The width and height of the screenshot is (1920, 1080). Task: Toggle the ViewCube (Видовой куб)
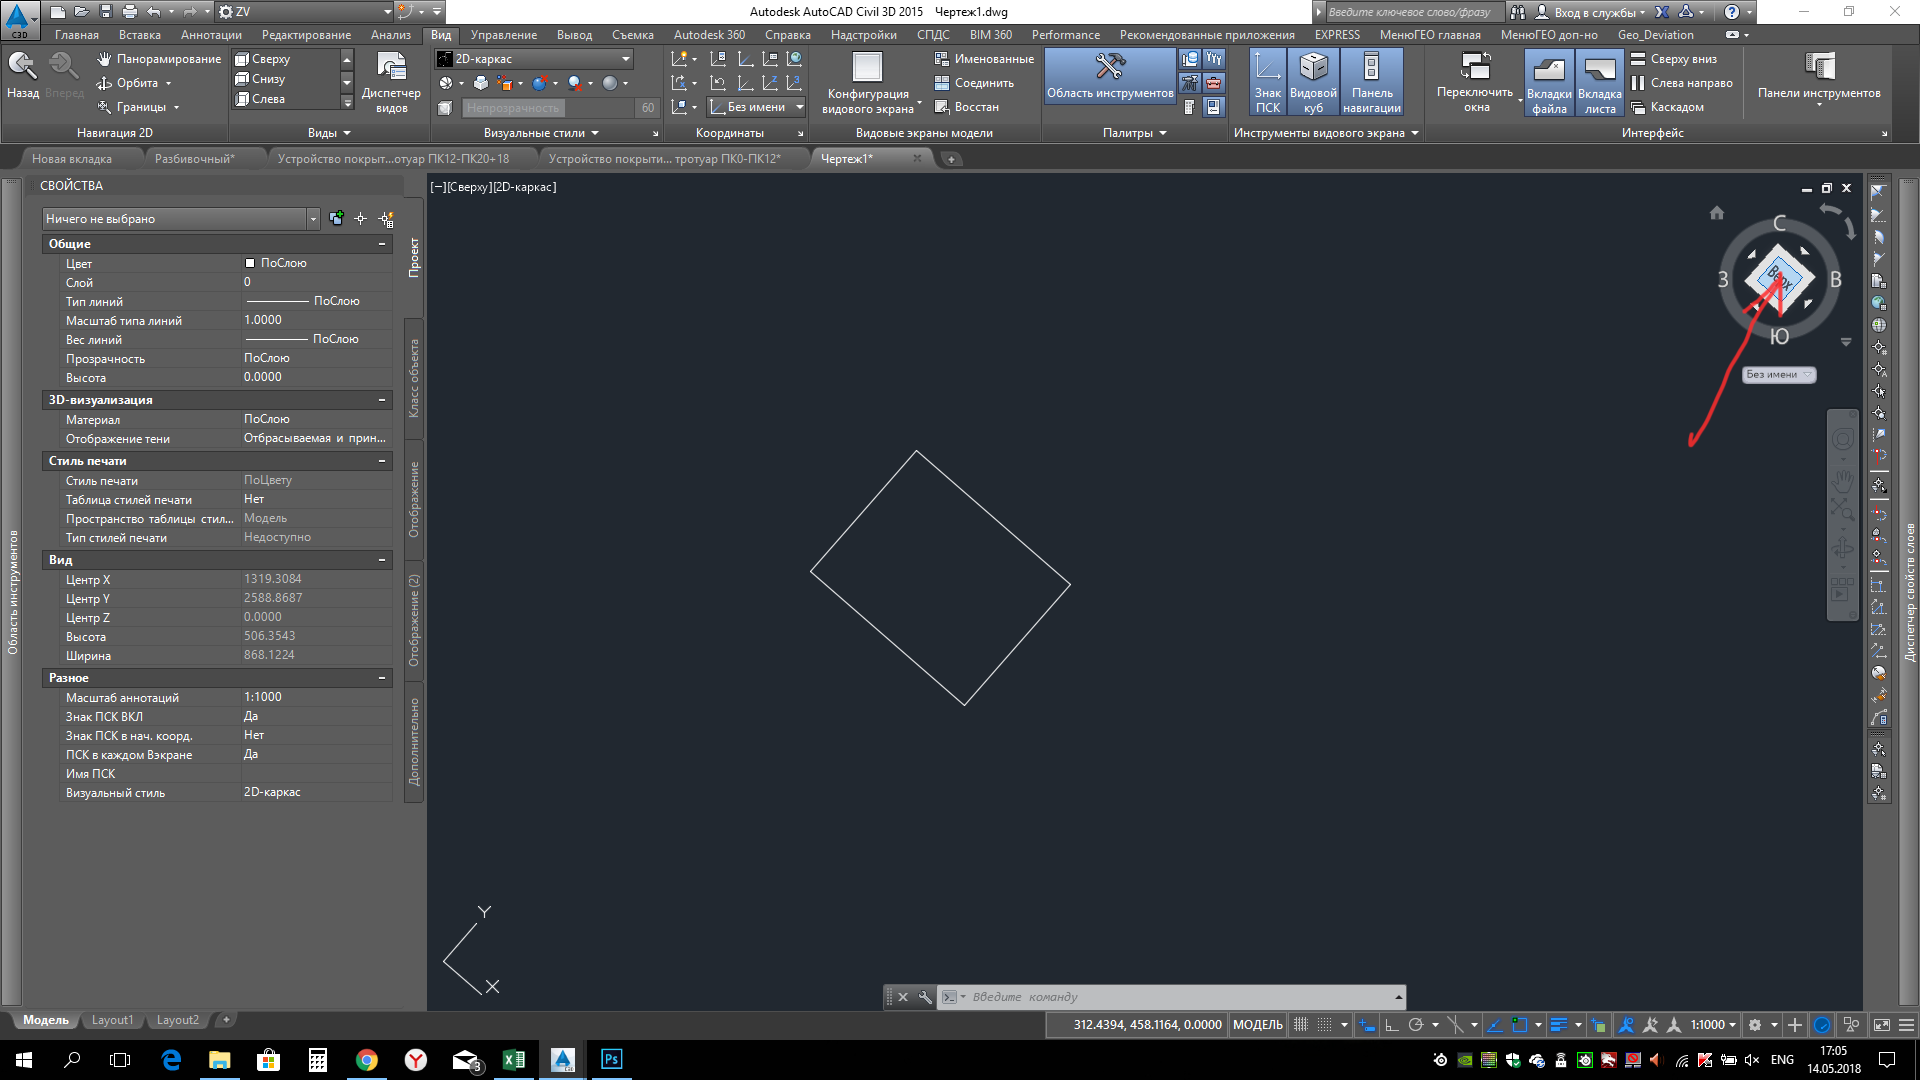coord(1313,83)
